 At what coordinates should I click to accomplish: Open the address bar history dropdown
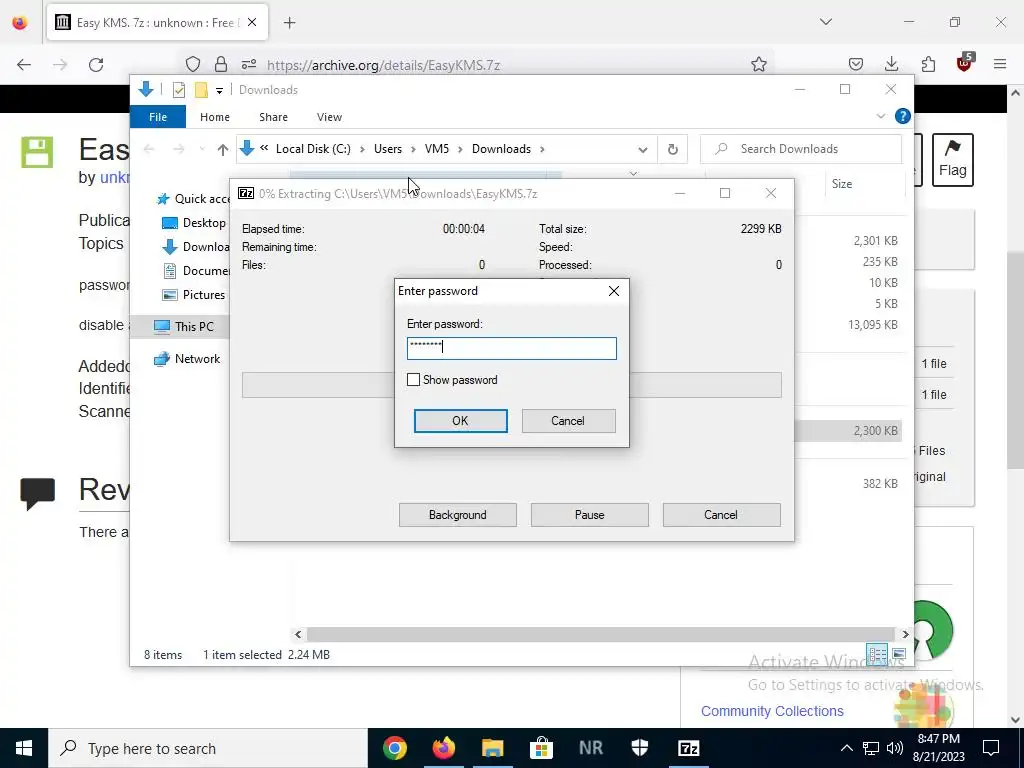(643, 150)
